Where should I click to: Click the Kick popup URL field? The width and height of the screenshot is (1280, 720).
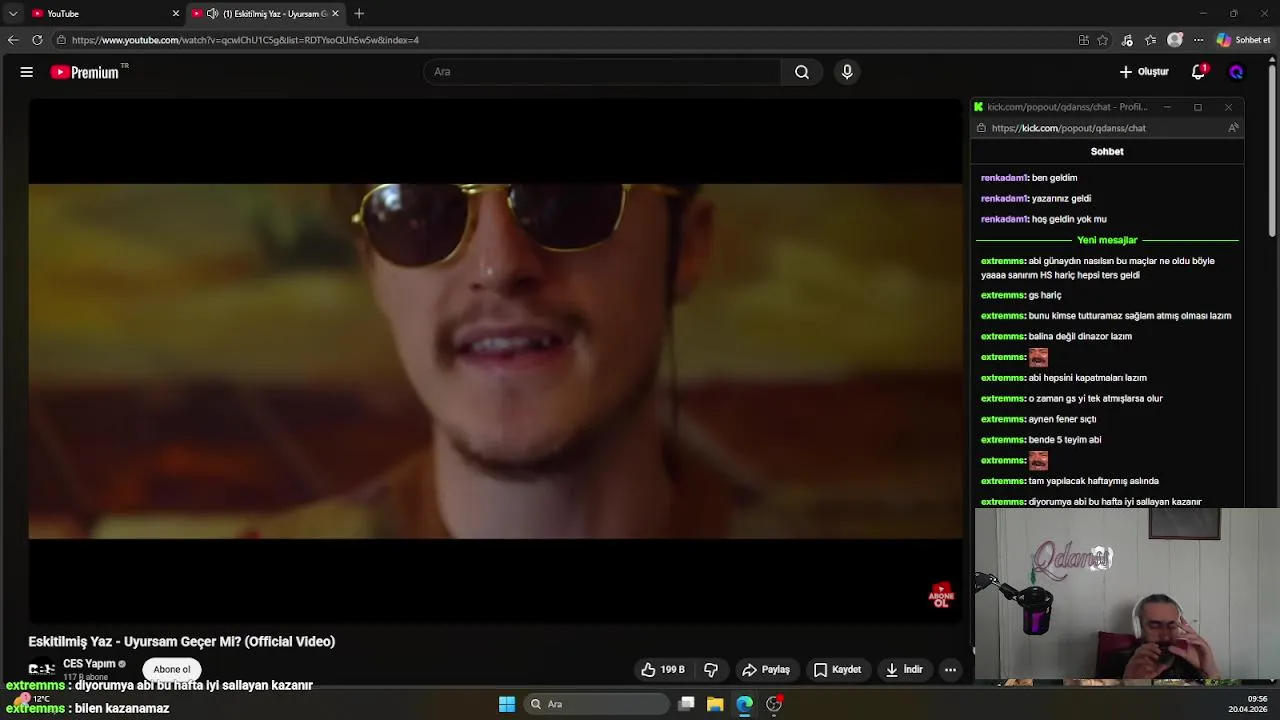tap(1068, 128)
